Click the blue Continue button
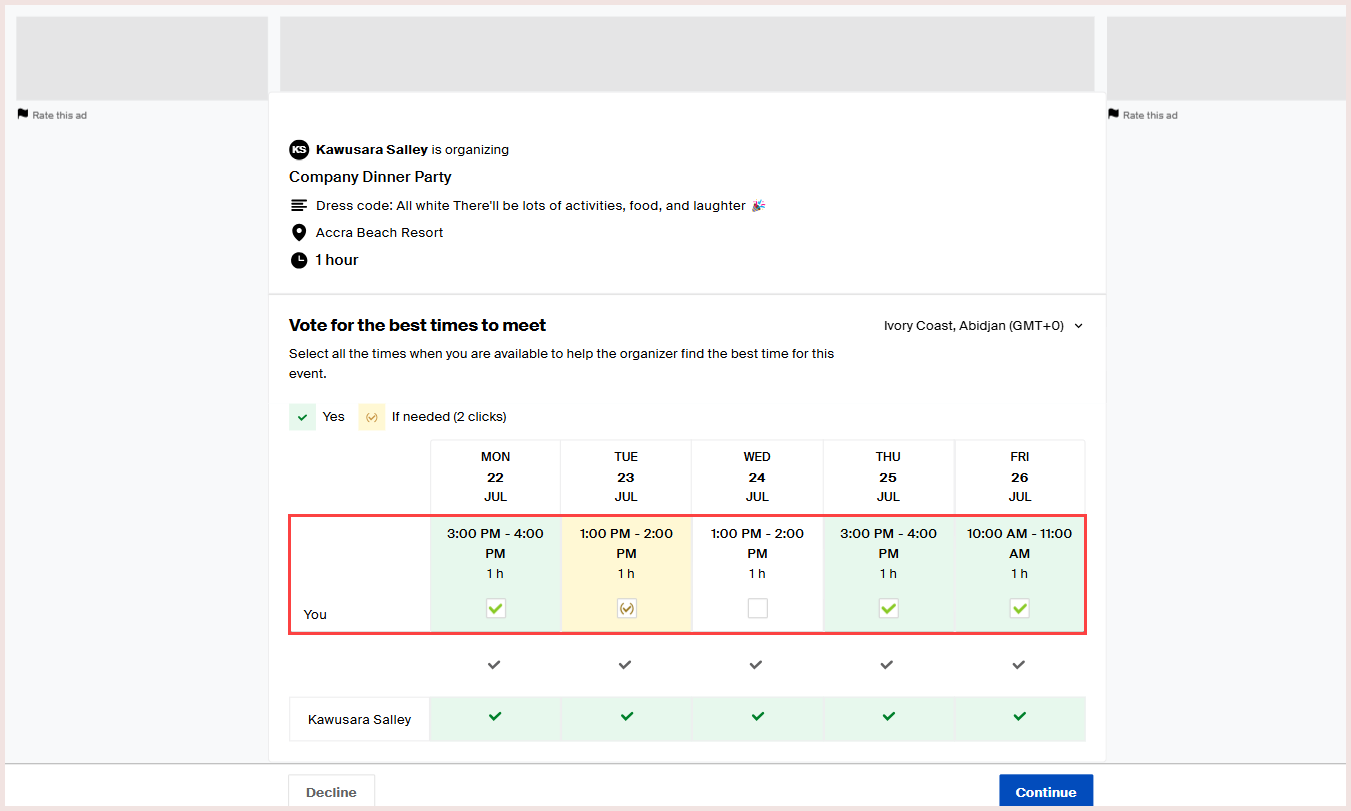 pyautogui.click(x=1046, y=791)
